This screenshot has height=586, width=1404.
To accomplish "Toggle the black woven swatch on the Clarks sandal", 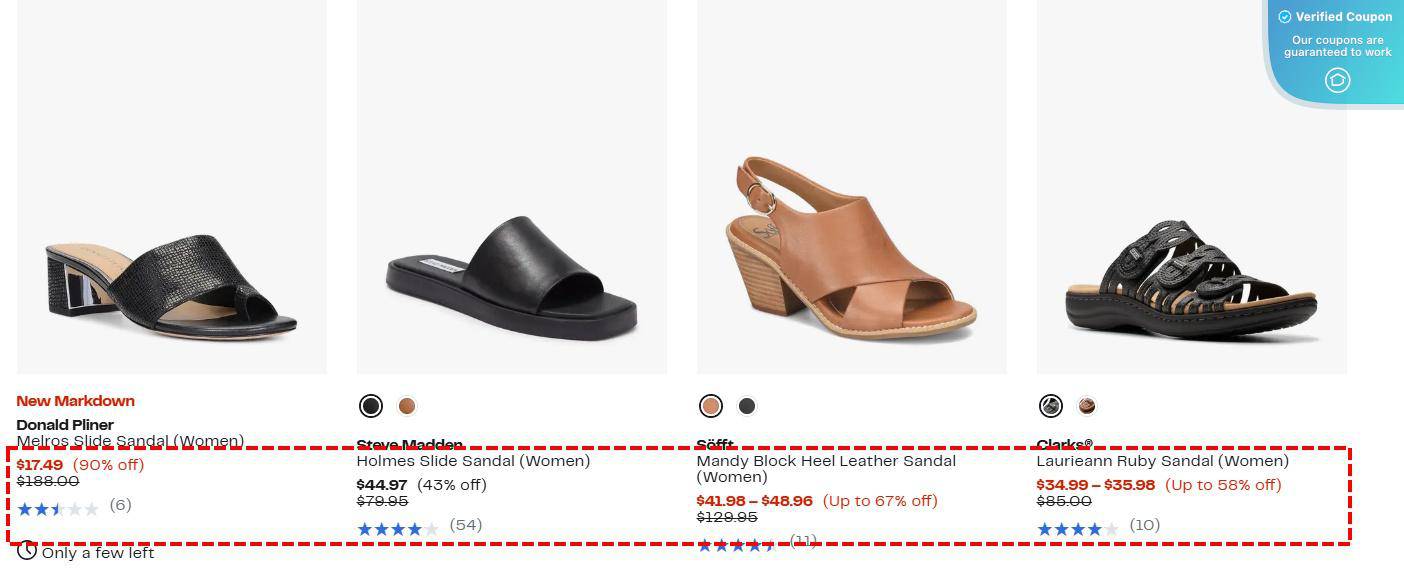I will 1050,406.
